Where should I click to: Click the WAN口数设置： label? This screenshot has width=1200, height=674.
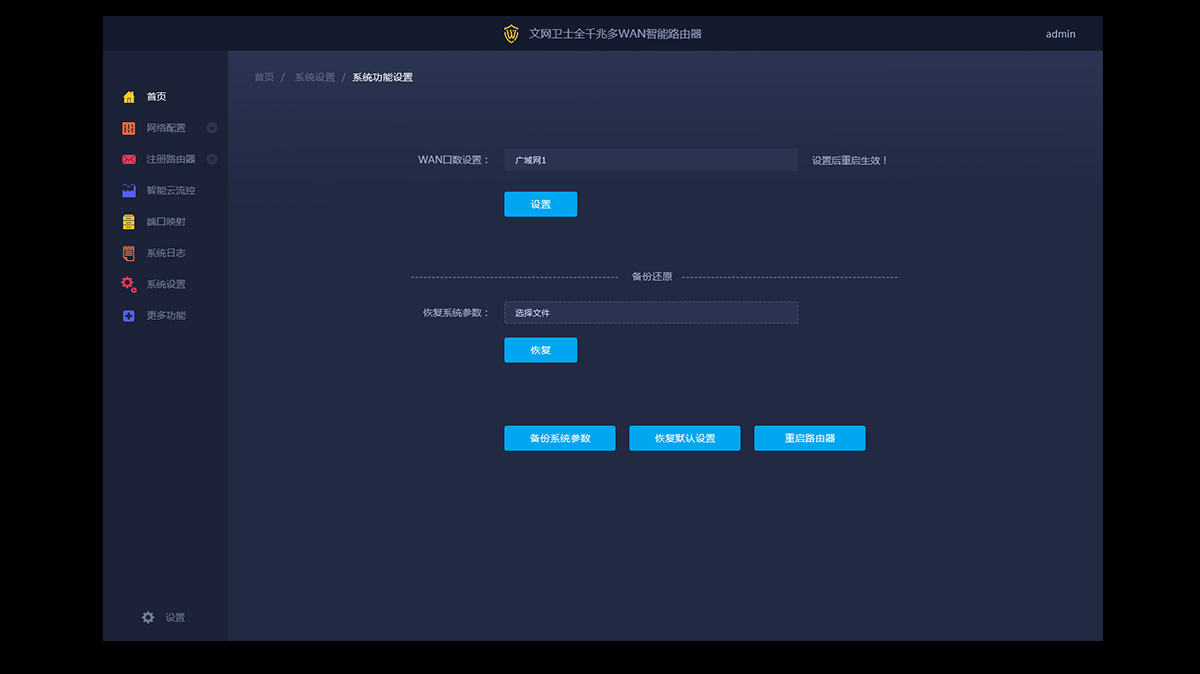click(454, 160)
